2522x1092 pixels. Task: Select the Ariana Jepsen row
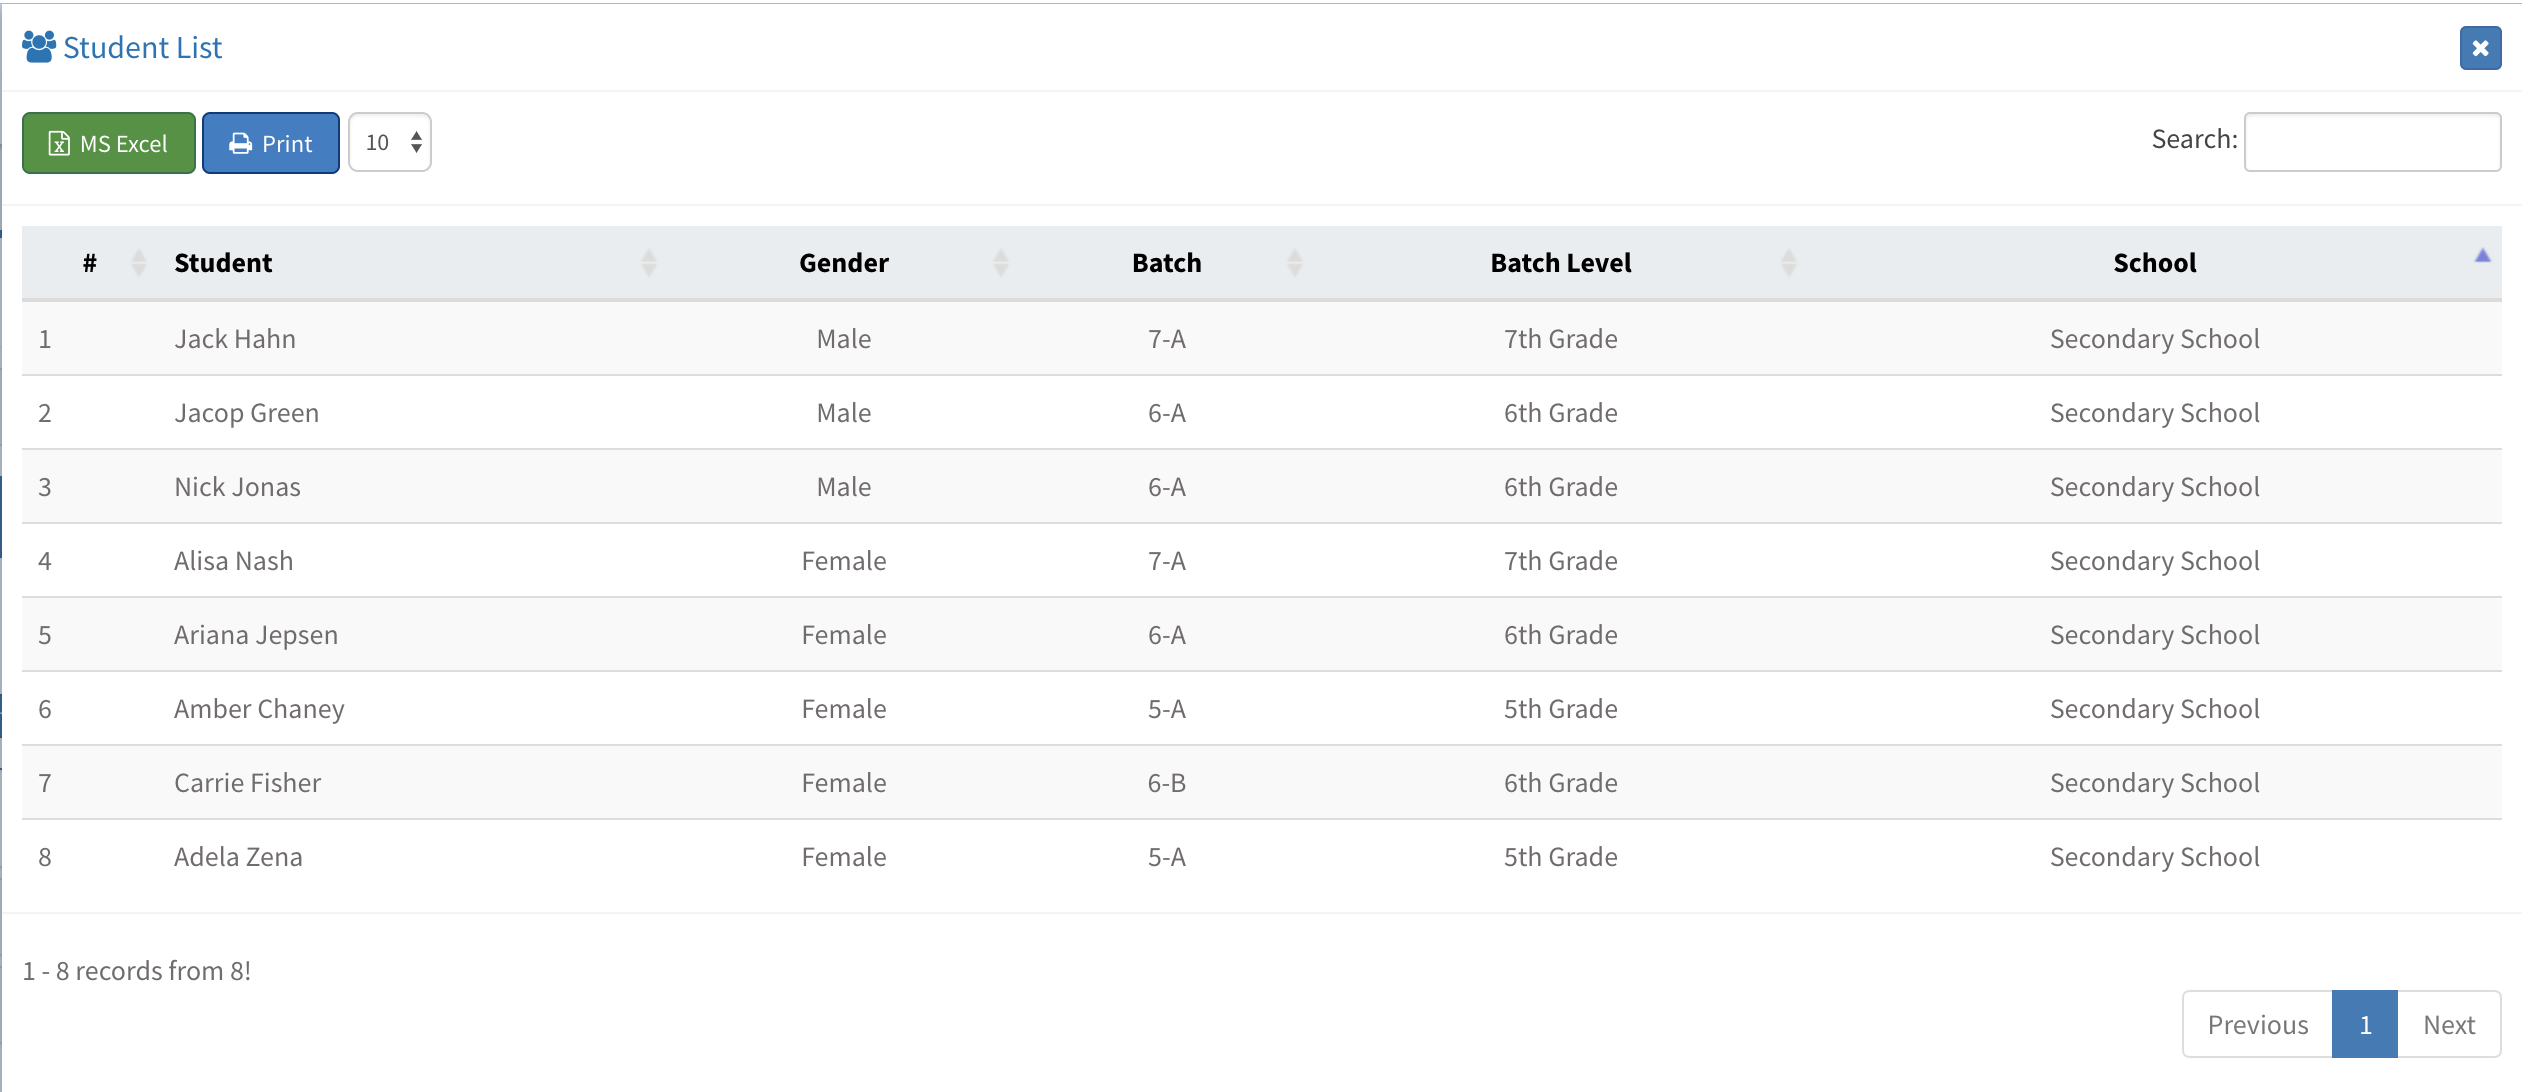tap(1262, 635)
